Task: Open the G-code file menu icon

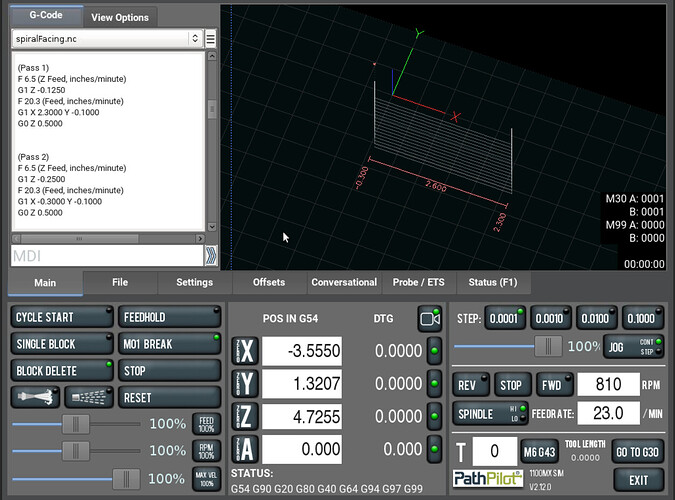Action: [211, 39]
